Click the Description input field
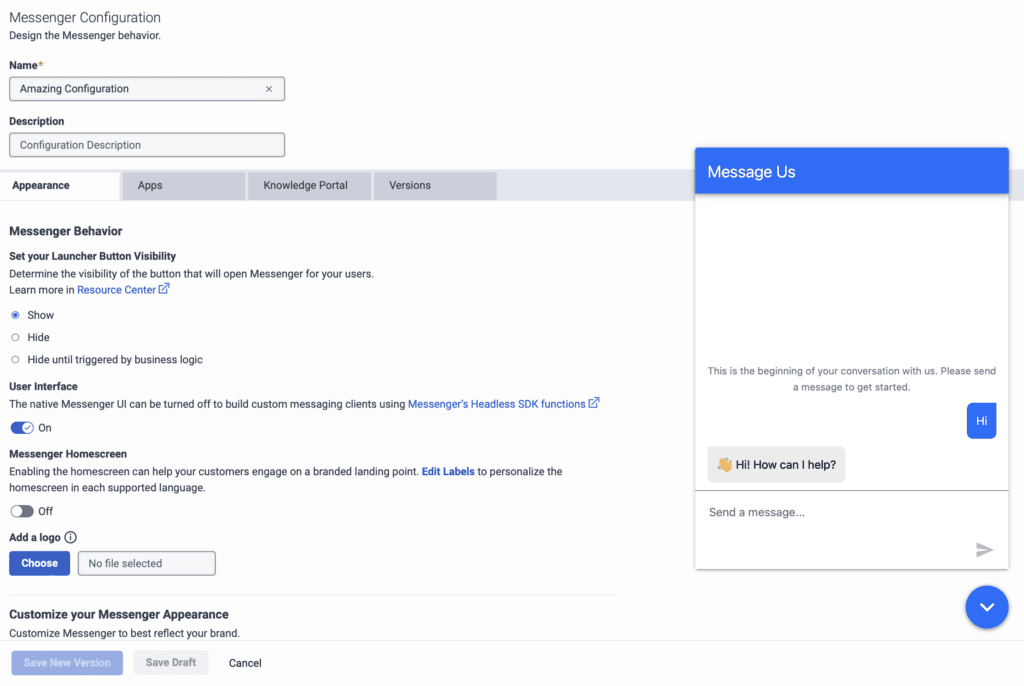This screenshot has height=686, width=1024. tap(146, 144)
